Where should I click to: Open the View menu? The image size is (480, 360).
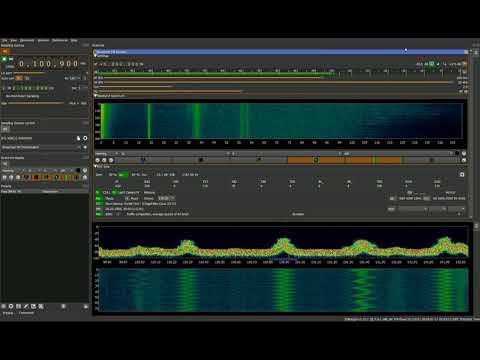point(13,40)
